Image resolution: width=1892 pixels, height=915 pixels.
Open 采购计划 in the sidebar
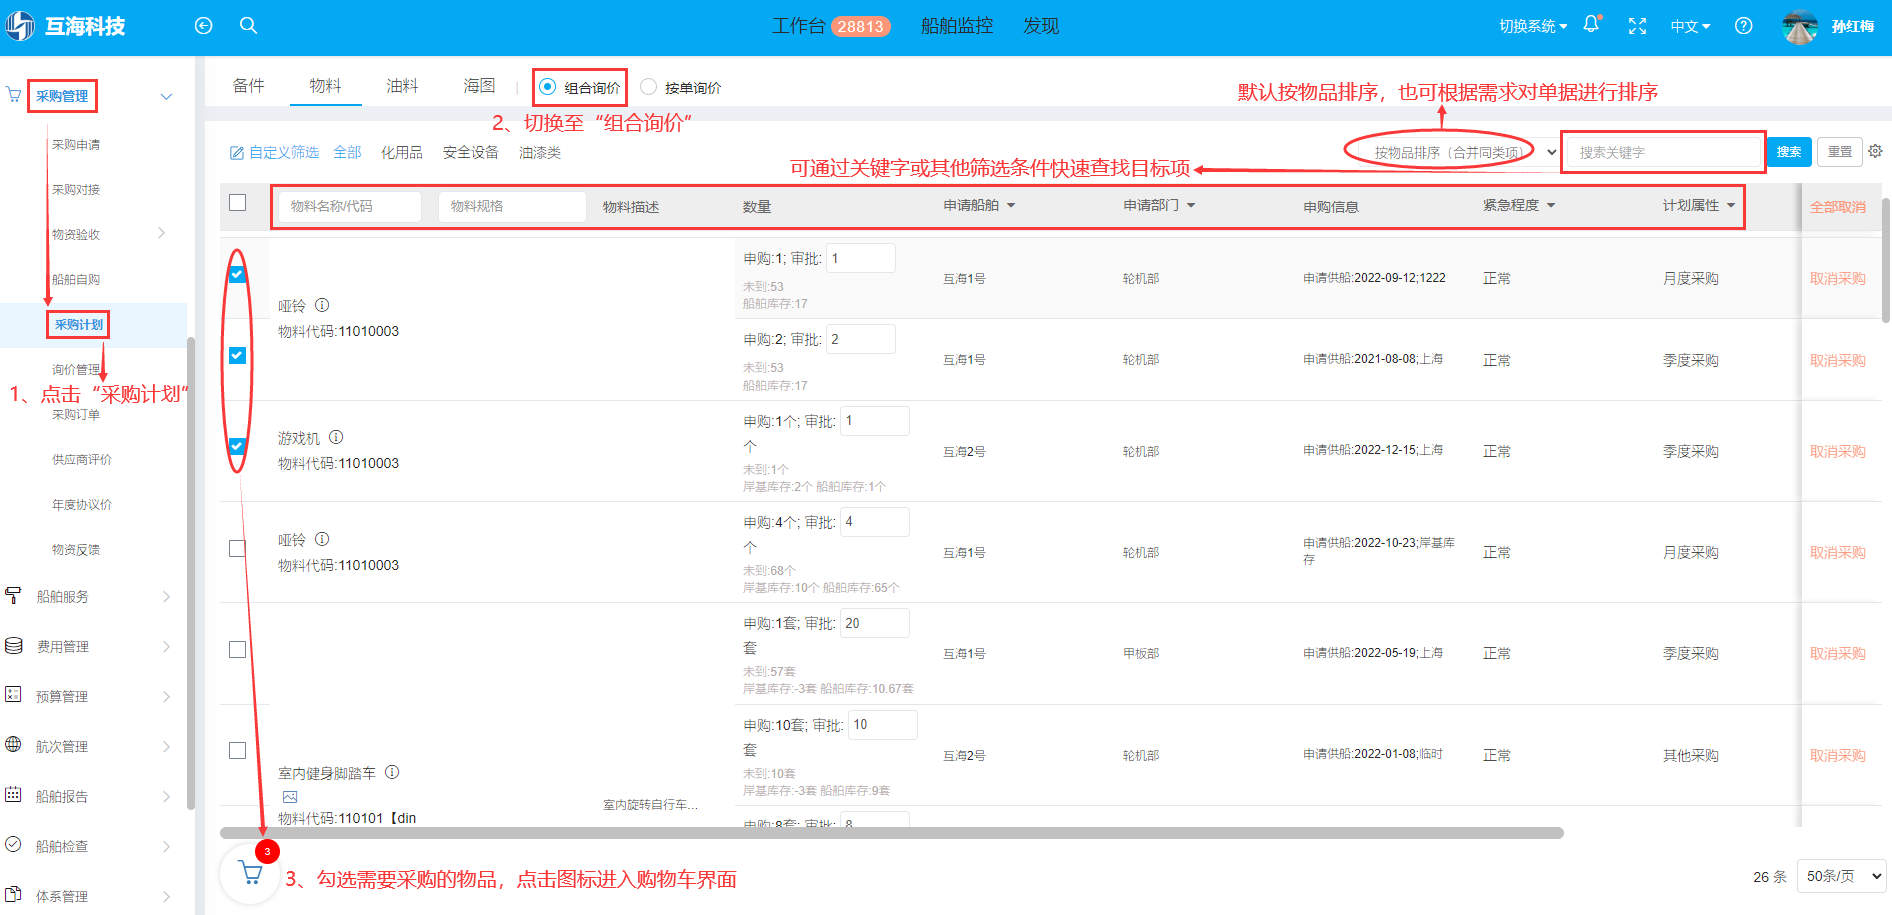78,324
